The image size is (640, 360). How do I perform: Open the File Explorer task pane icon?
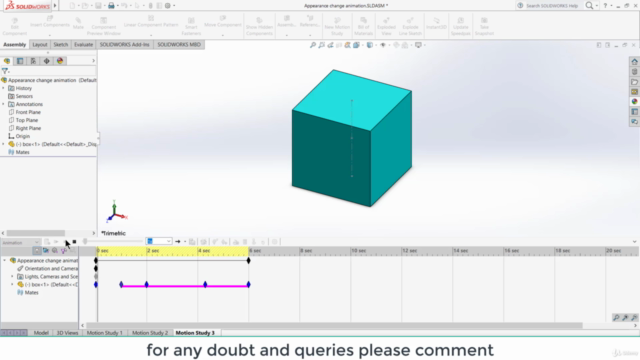(x=634, y=82)
